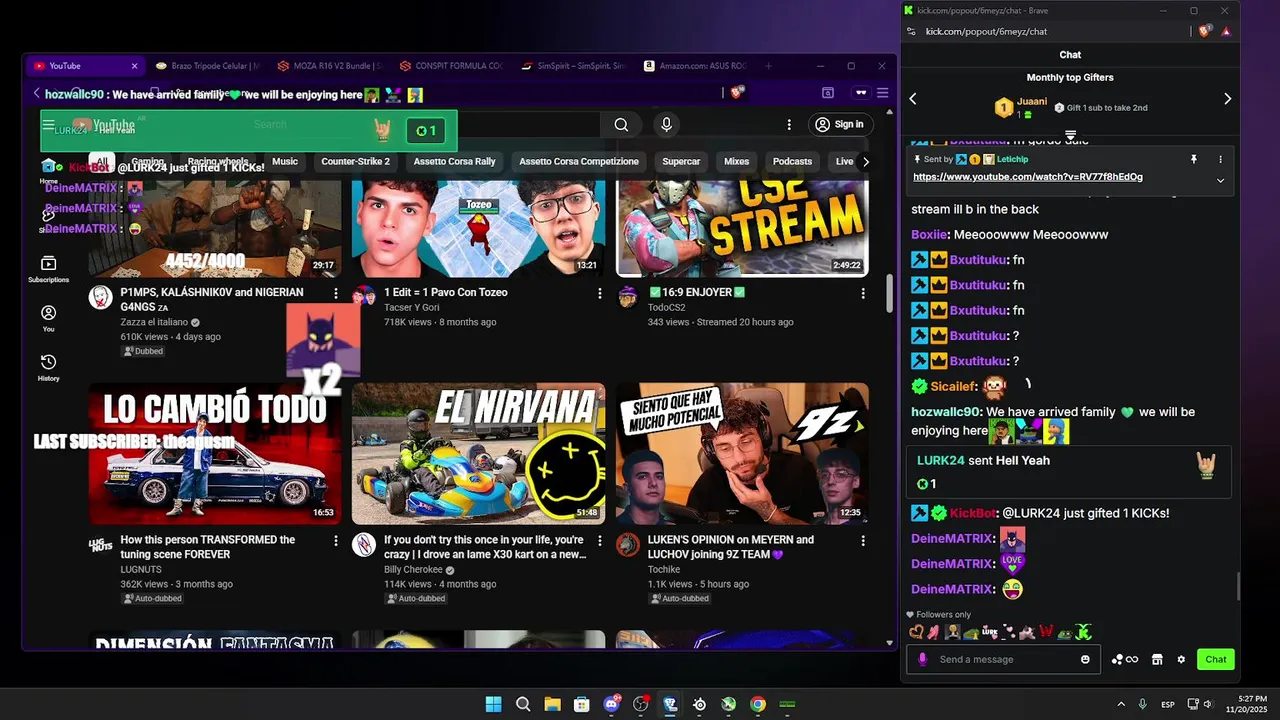Open options for 1 Edit = 1 Pavo video
This screenshot has width=1280, height=720.
[x=599, y=293]
